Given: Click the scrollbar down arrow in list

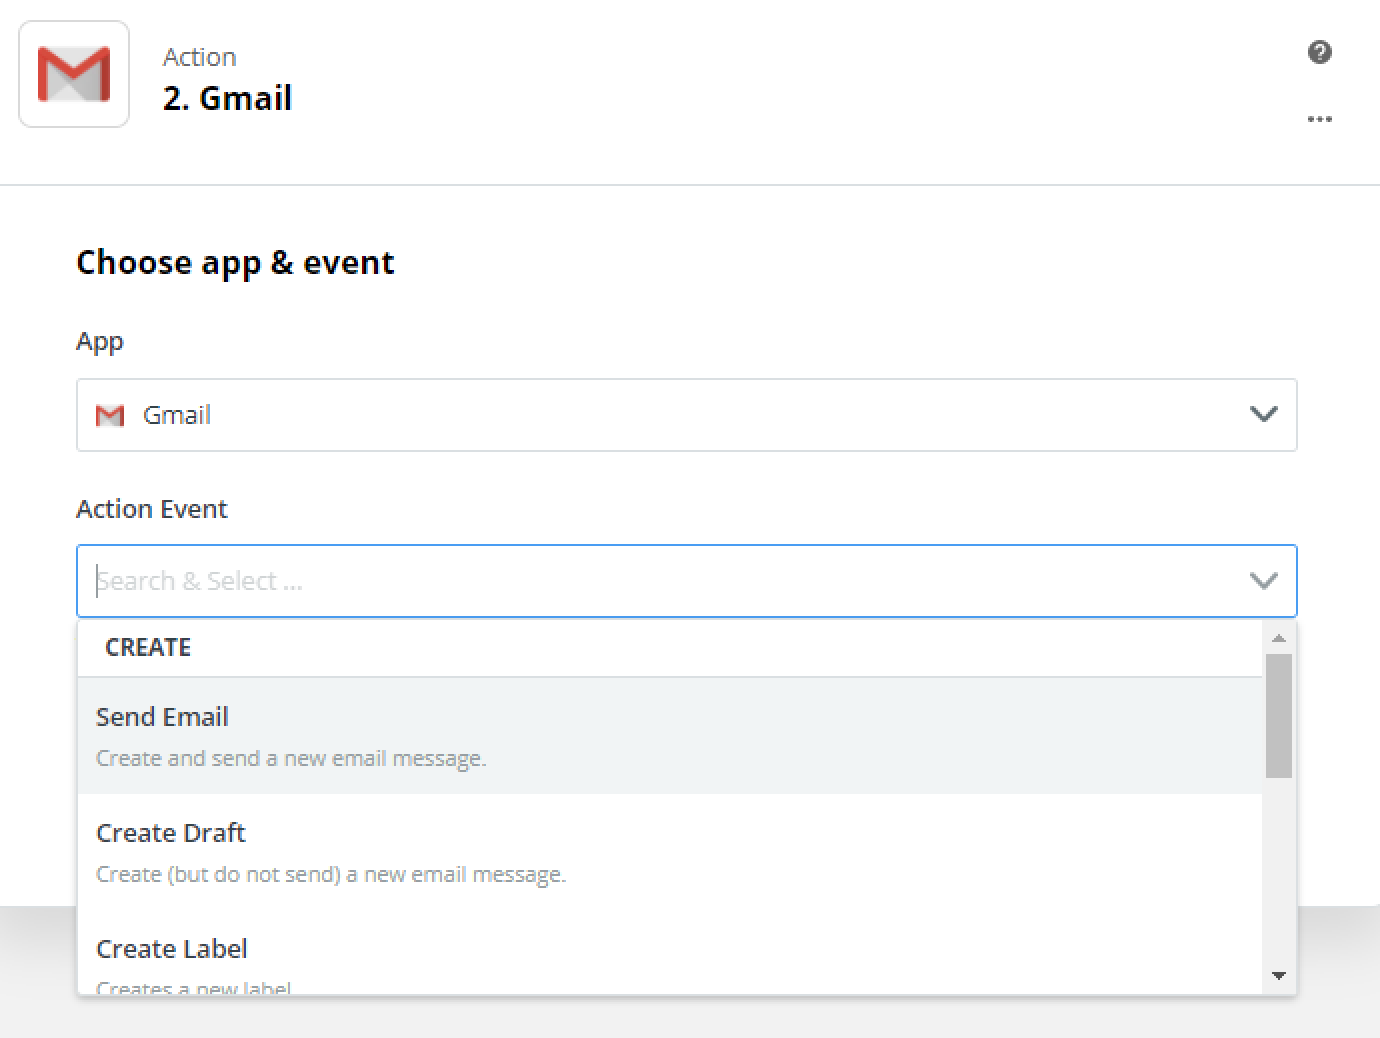Looking at the screenshot, I should pyautogui.click(x=1278, y=976).
